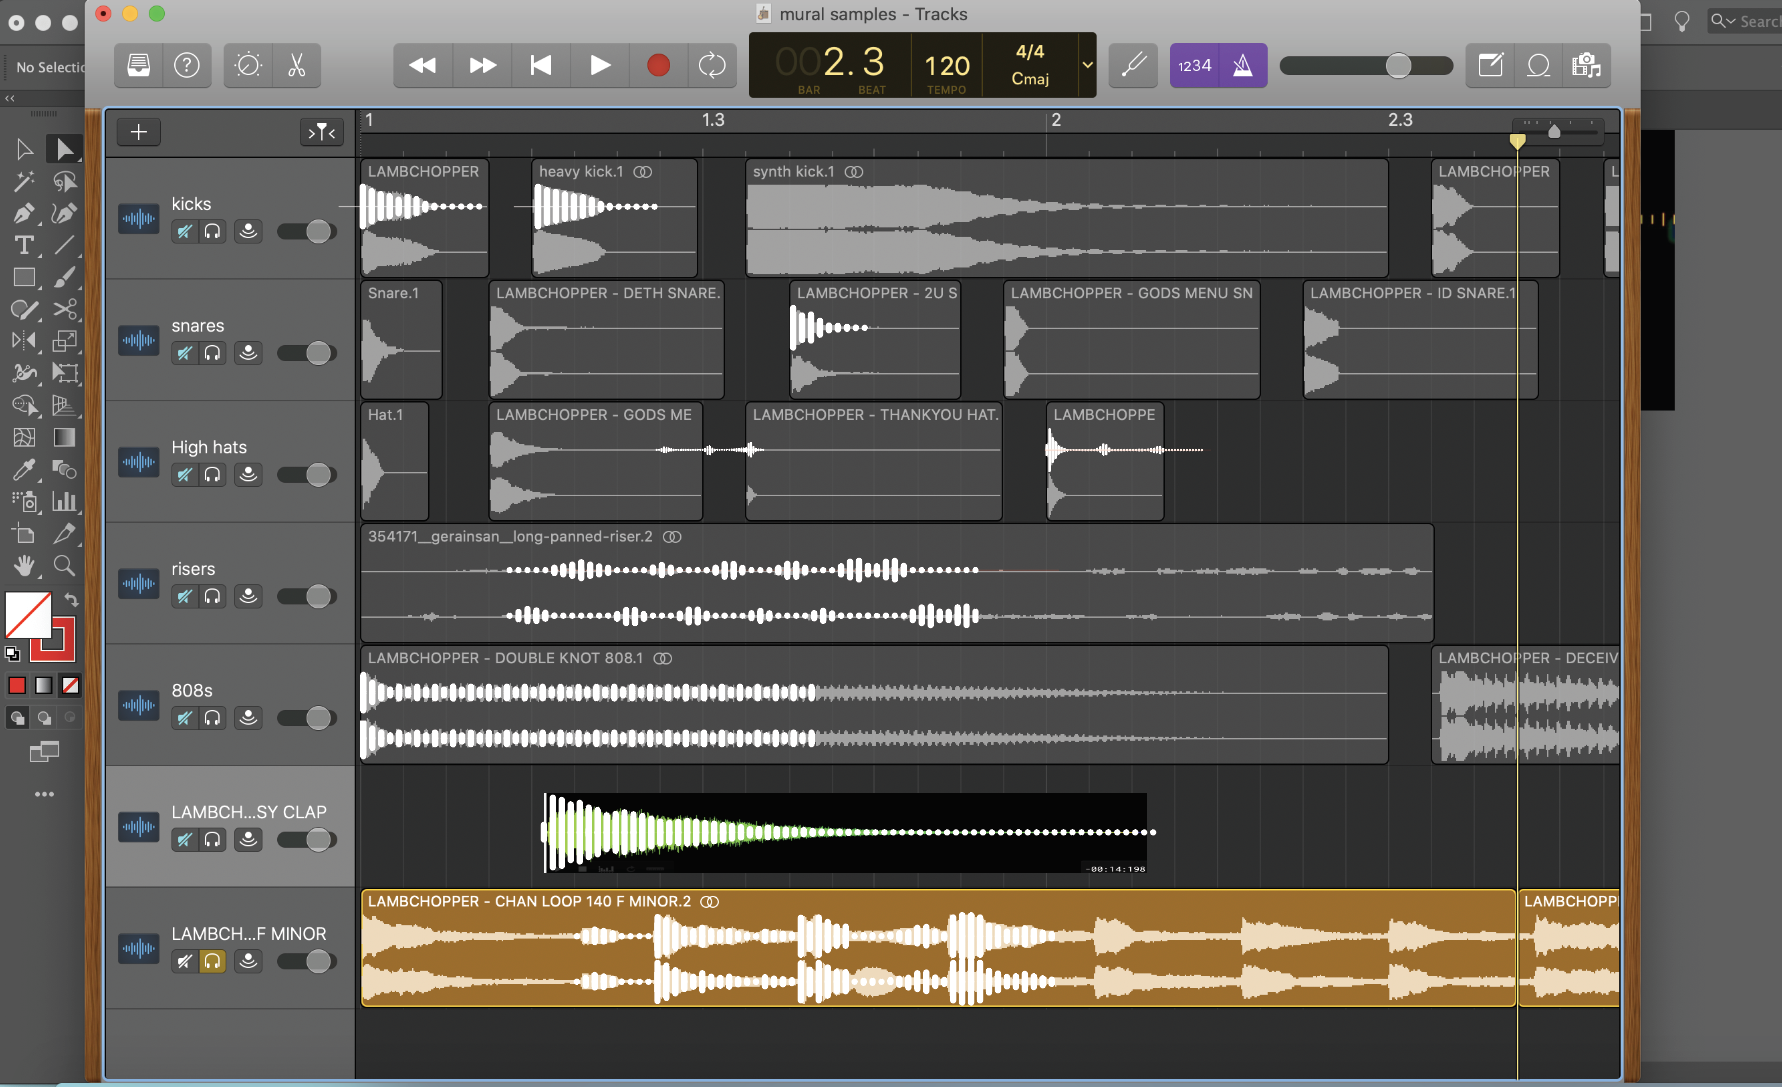
Task: Mute the kicks track
Action: pos(184,232)
